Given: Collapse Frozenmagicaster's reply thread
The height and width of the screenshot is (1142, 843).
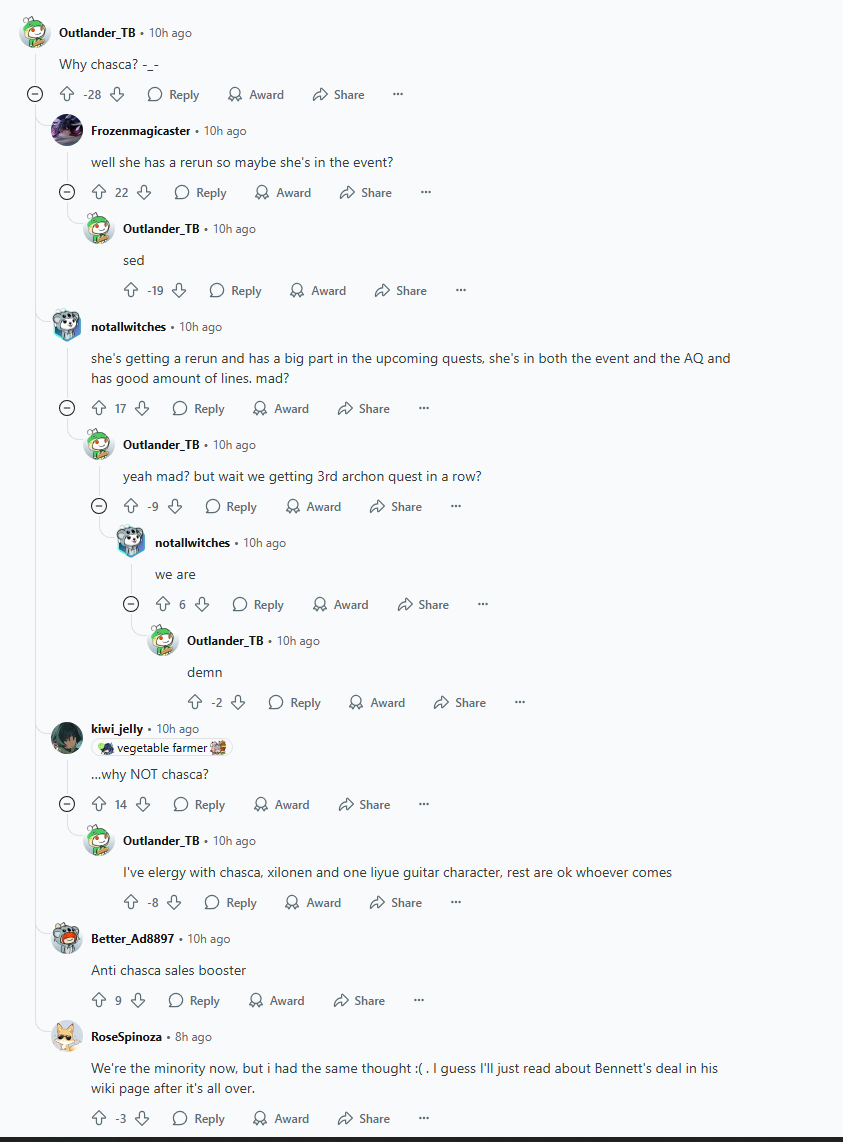Looking at the screenshot, I should (67, 192).
